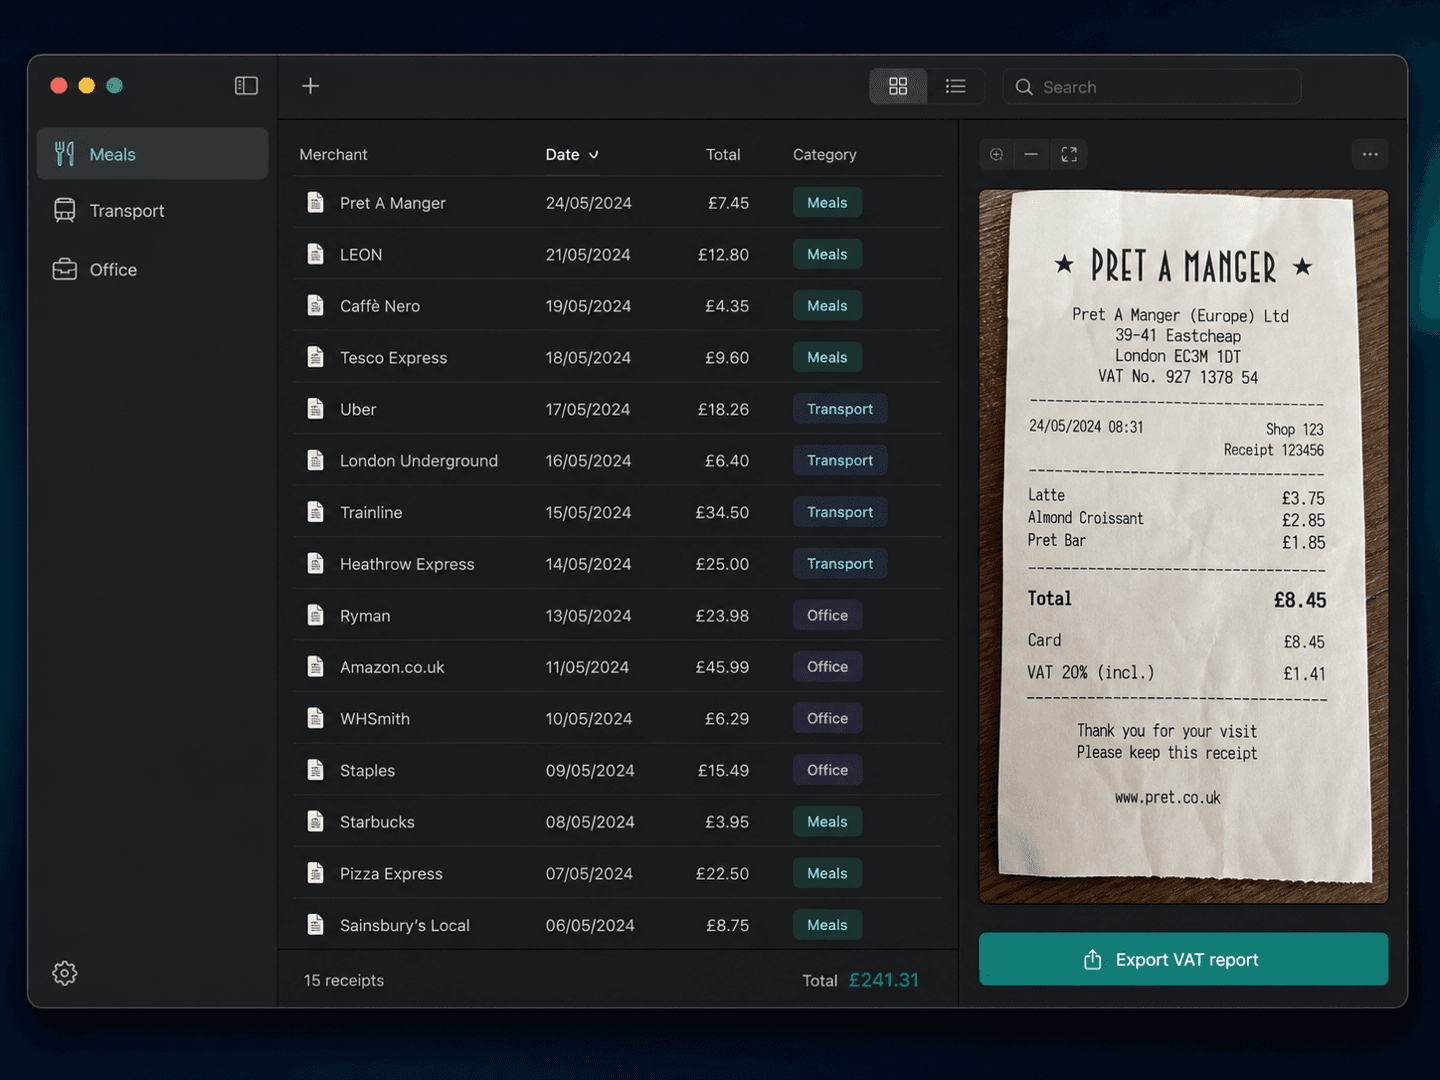Click document icon for Ryman

(x=316, y=616)
